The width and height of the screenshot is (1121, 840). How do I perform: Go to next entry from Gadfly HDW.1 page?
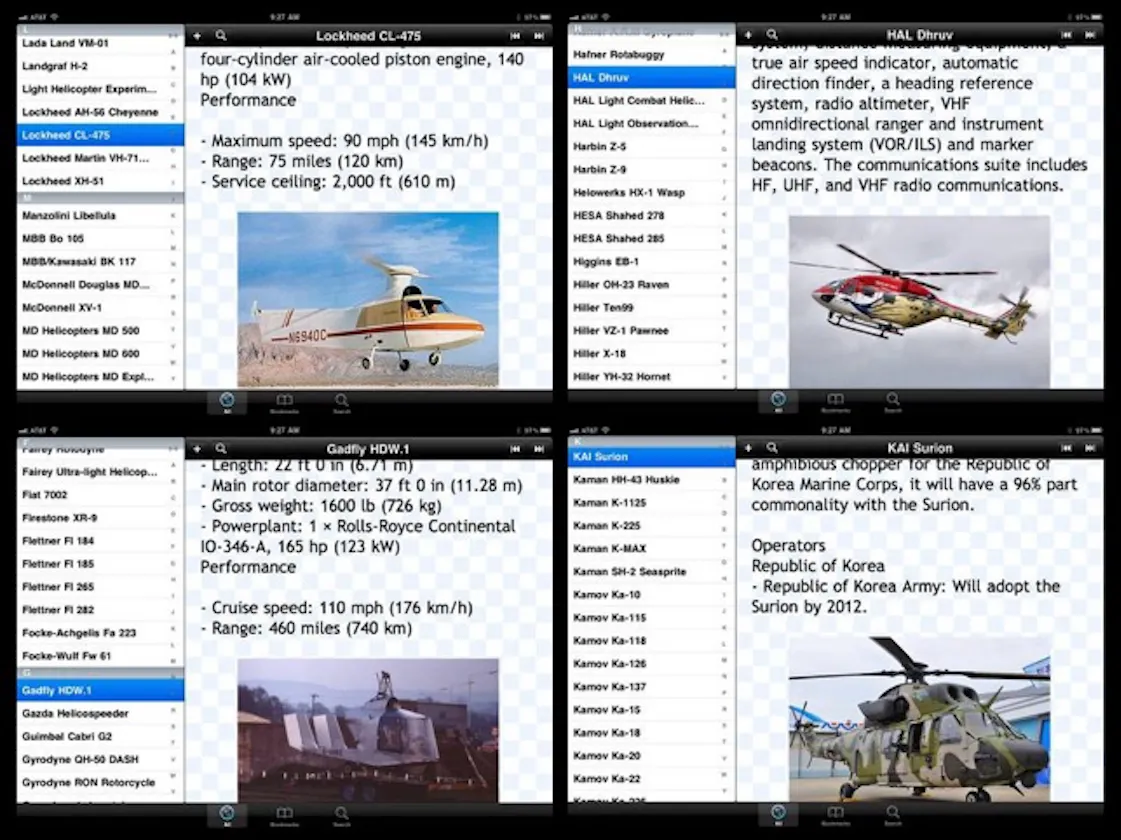538,448
